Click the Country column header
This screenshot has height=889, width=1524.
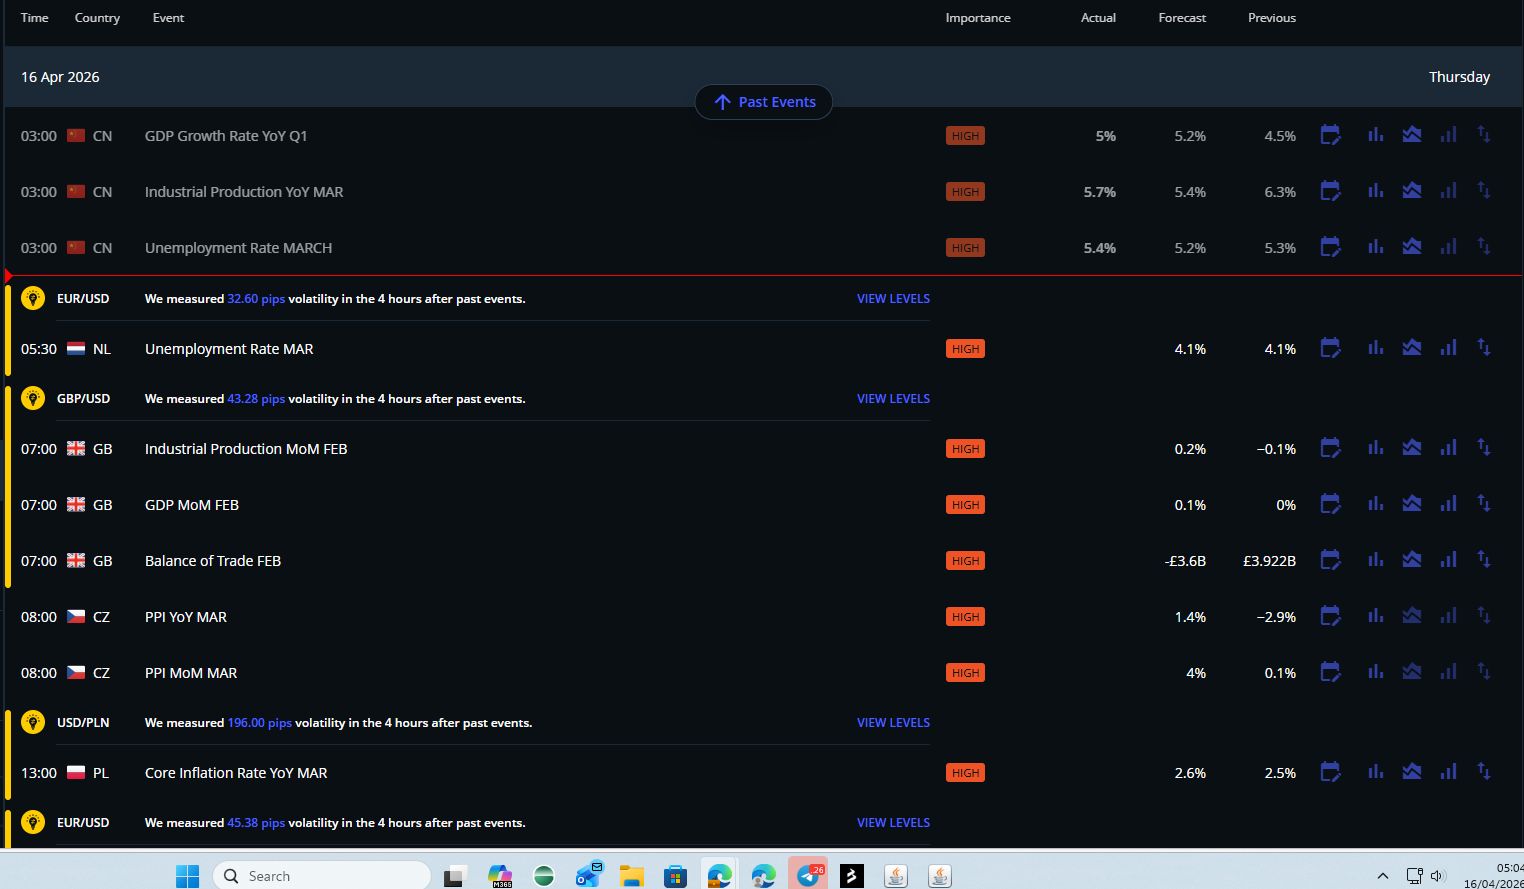click(97, 18)
